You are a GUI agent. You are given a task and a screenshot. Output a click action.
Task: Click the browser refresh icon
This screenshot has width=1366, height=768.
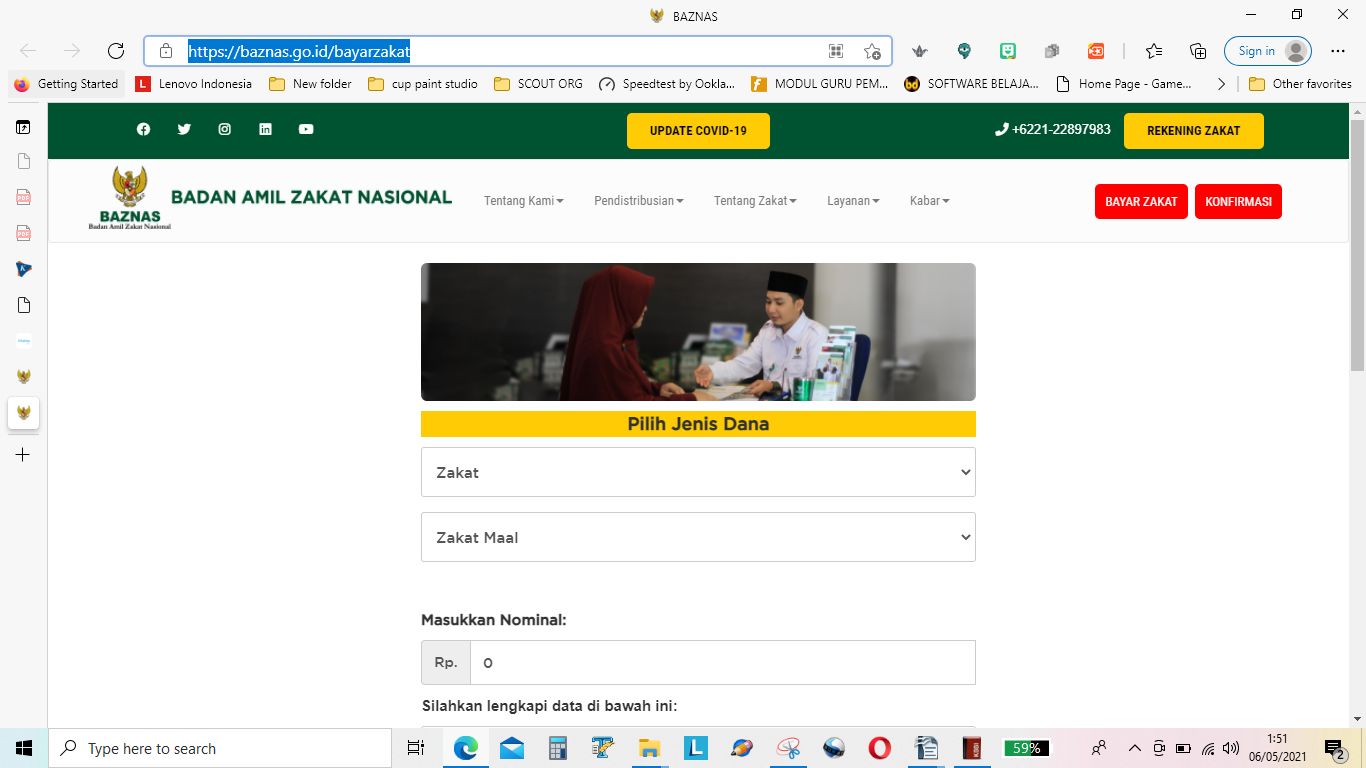click(x=115, y=51)
